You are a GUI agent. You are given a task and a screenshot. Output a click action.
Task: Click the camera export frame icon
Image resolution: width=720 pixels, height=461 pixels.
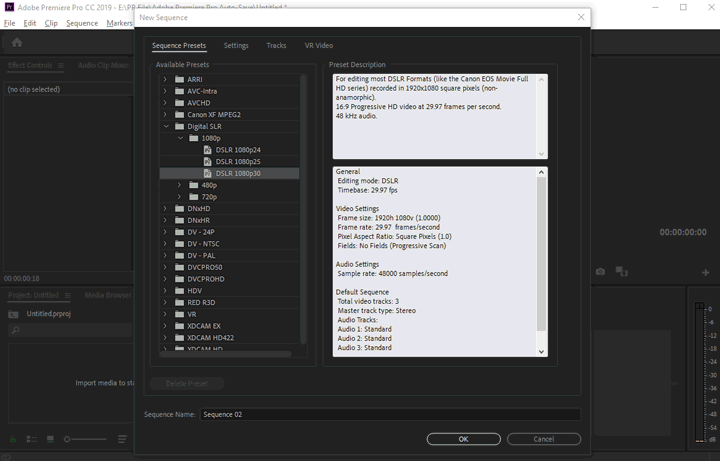coord(600,272)
